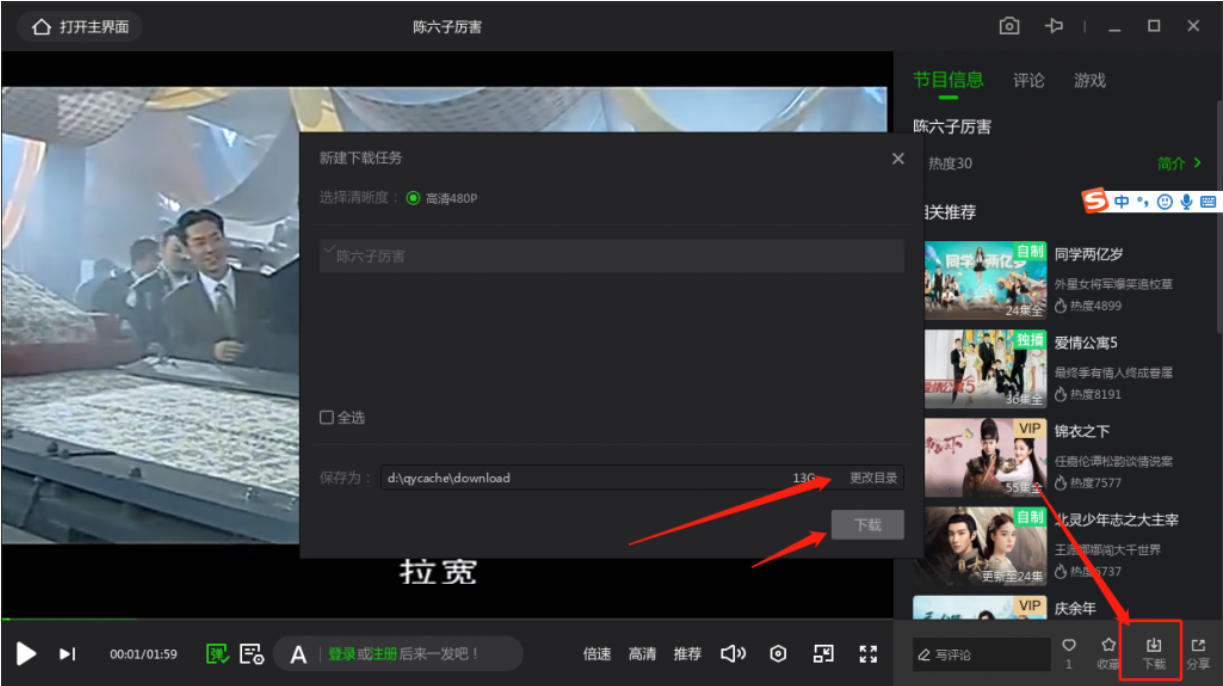This screenshot has height=686, width=1223.
Task: Open the 倍速 playback speed menu
Action: tap(597, 654)
